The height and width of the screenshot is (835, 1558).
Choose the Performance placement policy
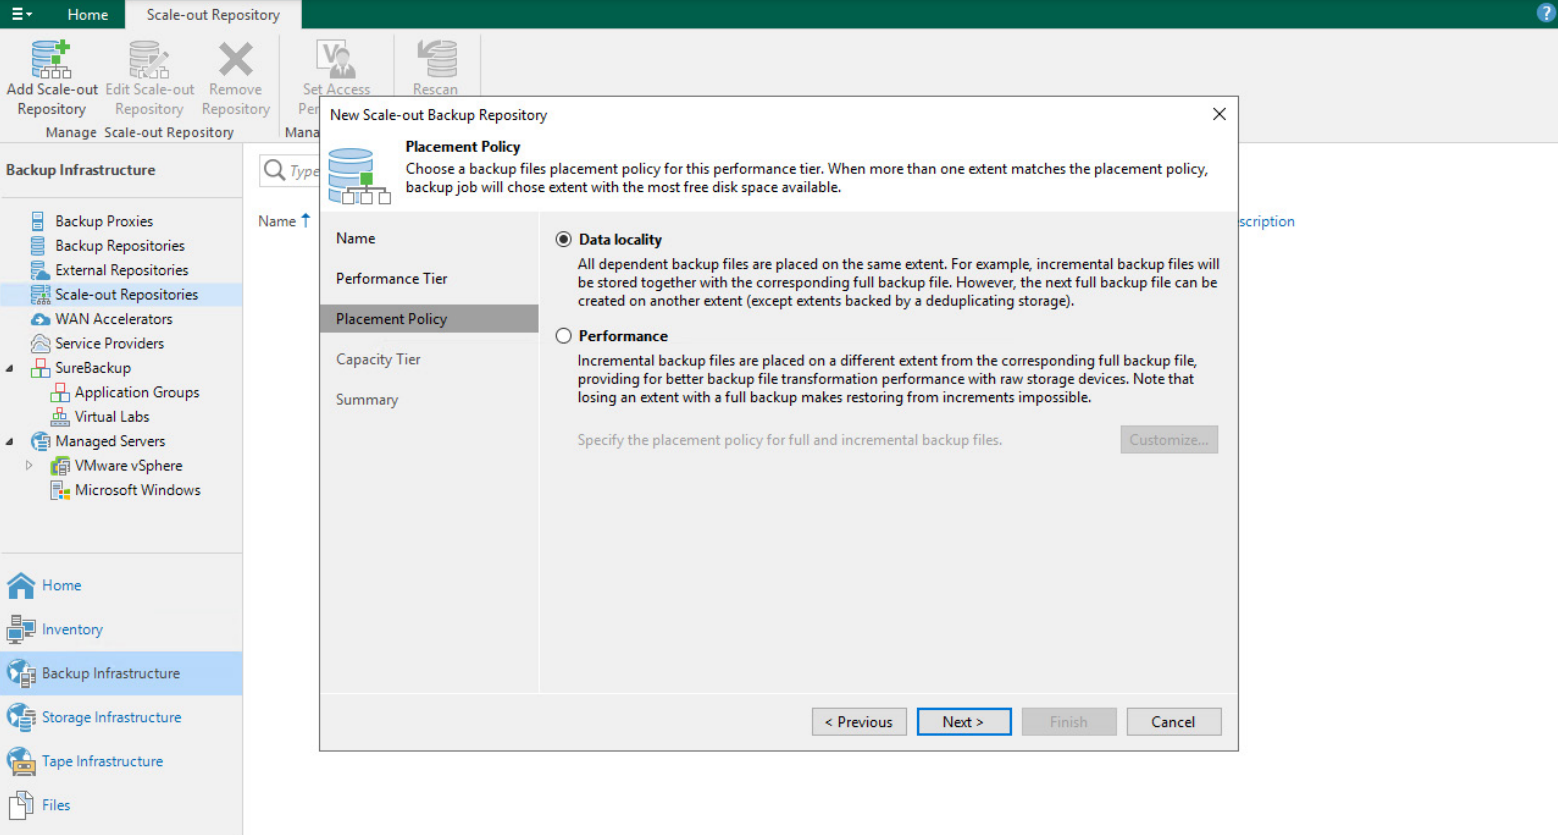[x=564, y=336]
